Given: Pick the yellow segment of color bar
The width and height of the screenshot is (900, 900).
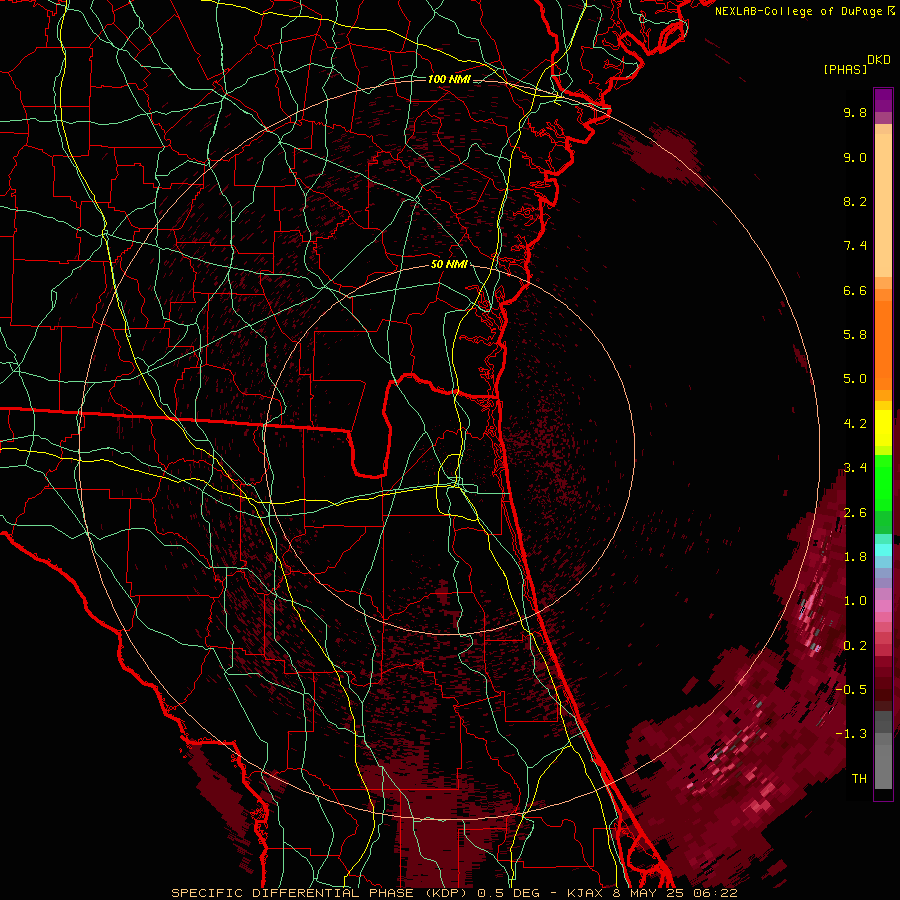Looking at the screenshot, I should tap(883, 428).
